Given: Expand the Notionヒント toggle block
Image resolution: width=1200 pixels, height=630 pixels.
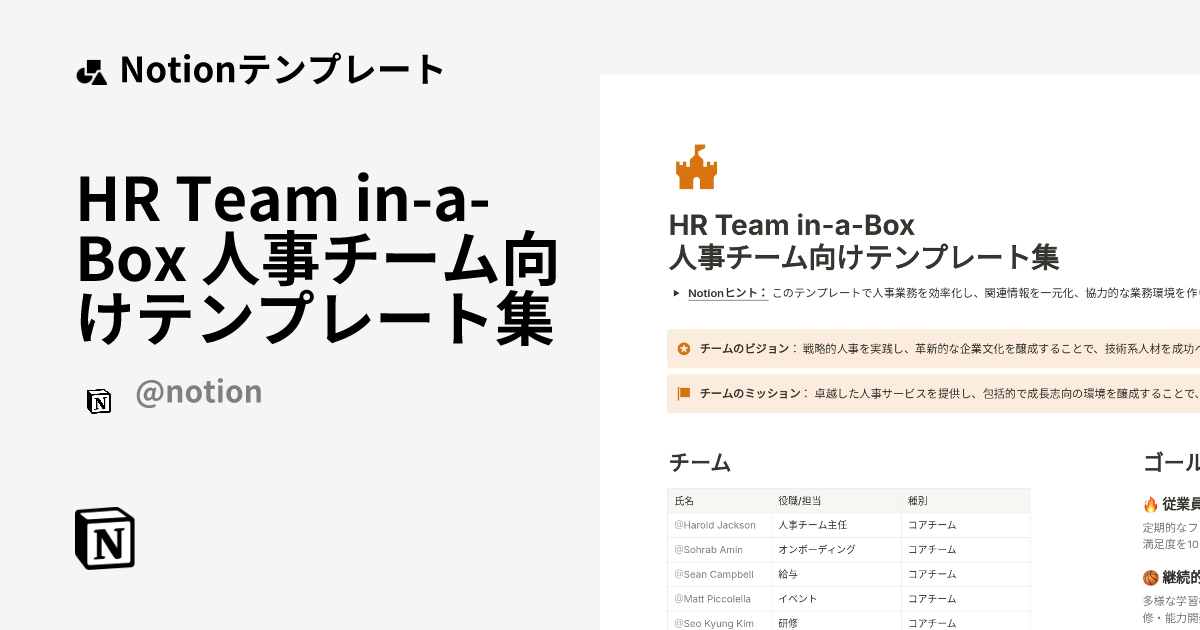Looking at the screenshot, I should pyautogui.click(x=675, y=293).
